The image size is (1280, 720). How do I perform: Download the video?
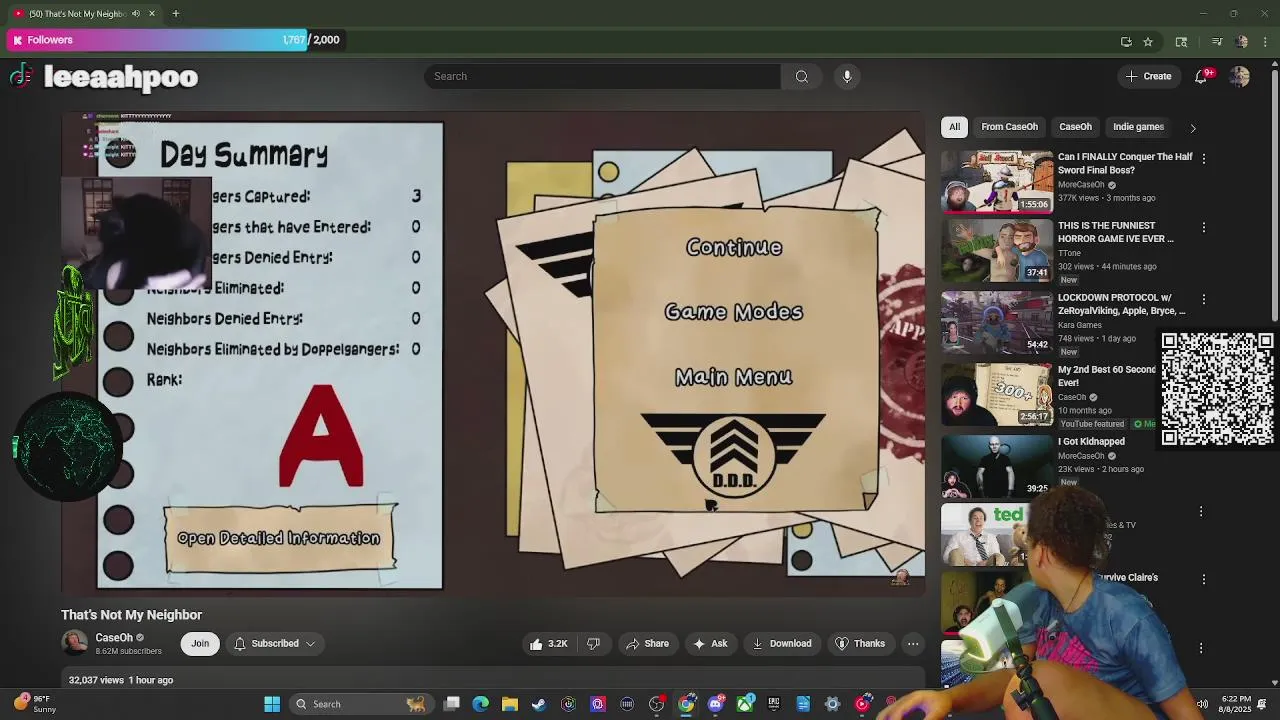pos(781,644)
